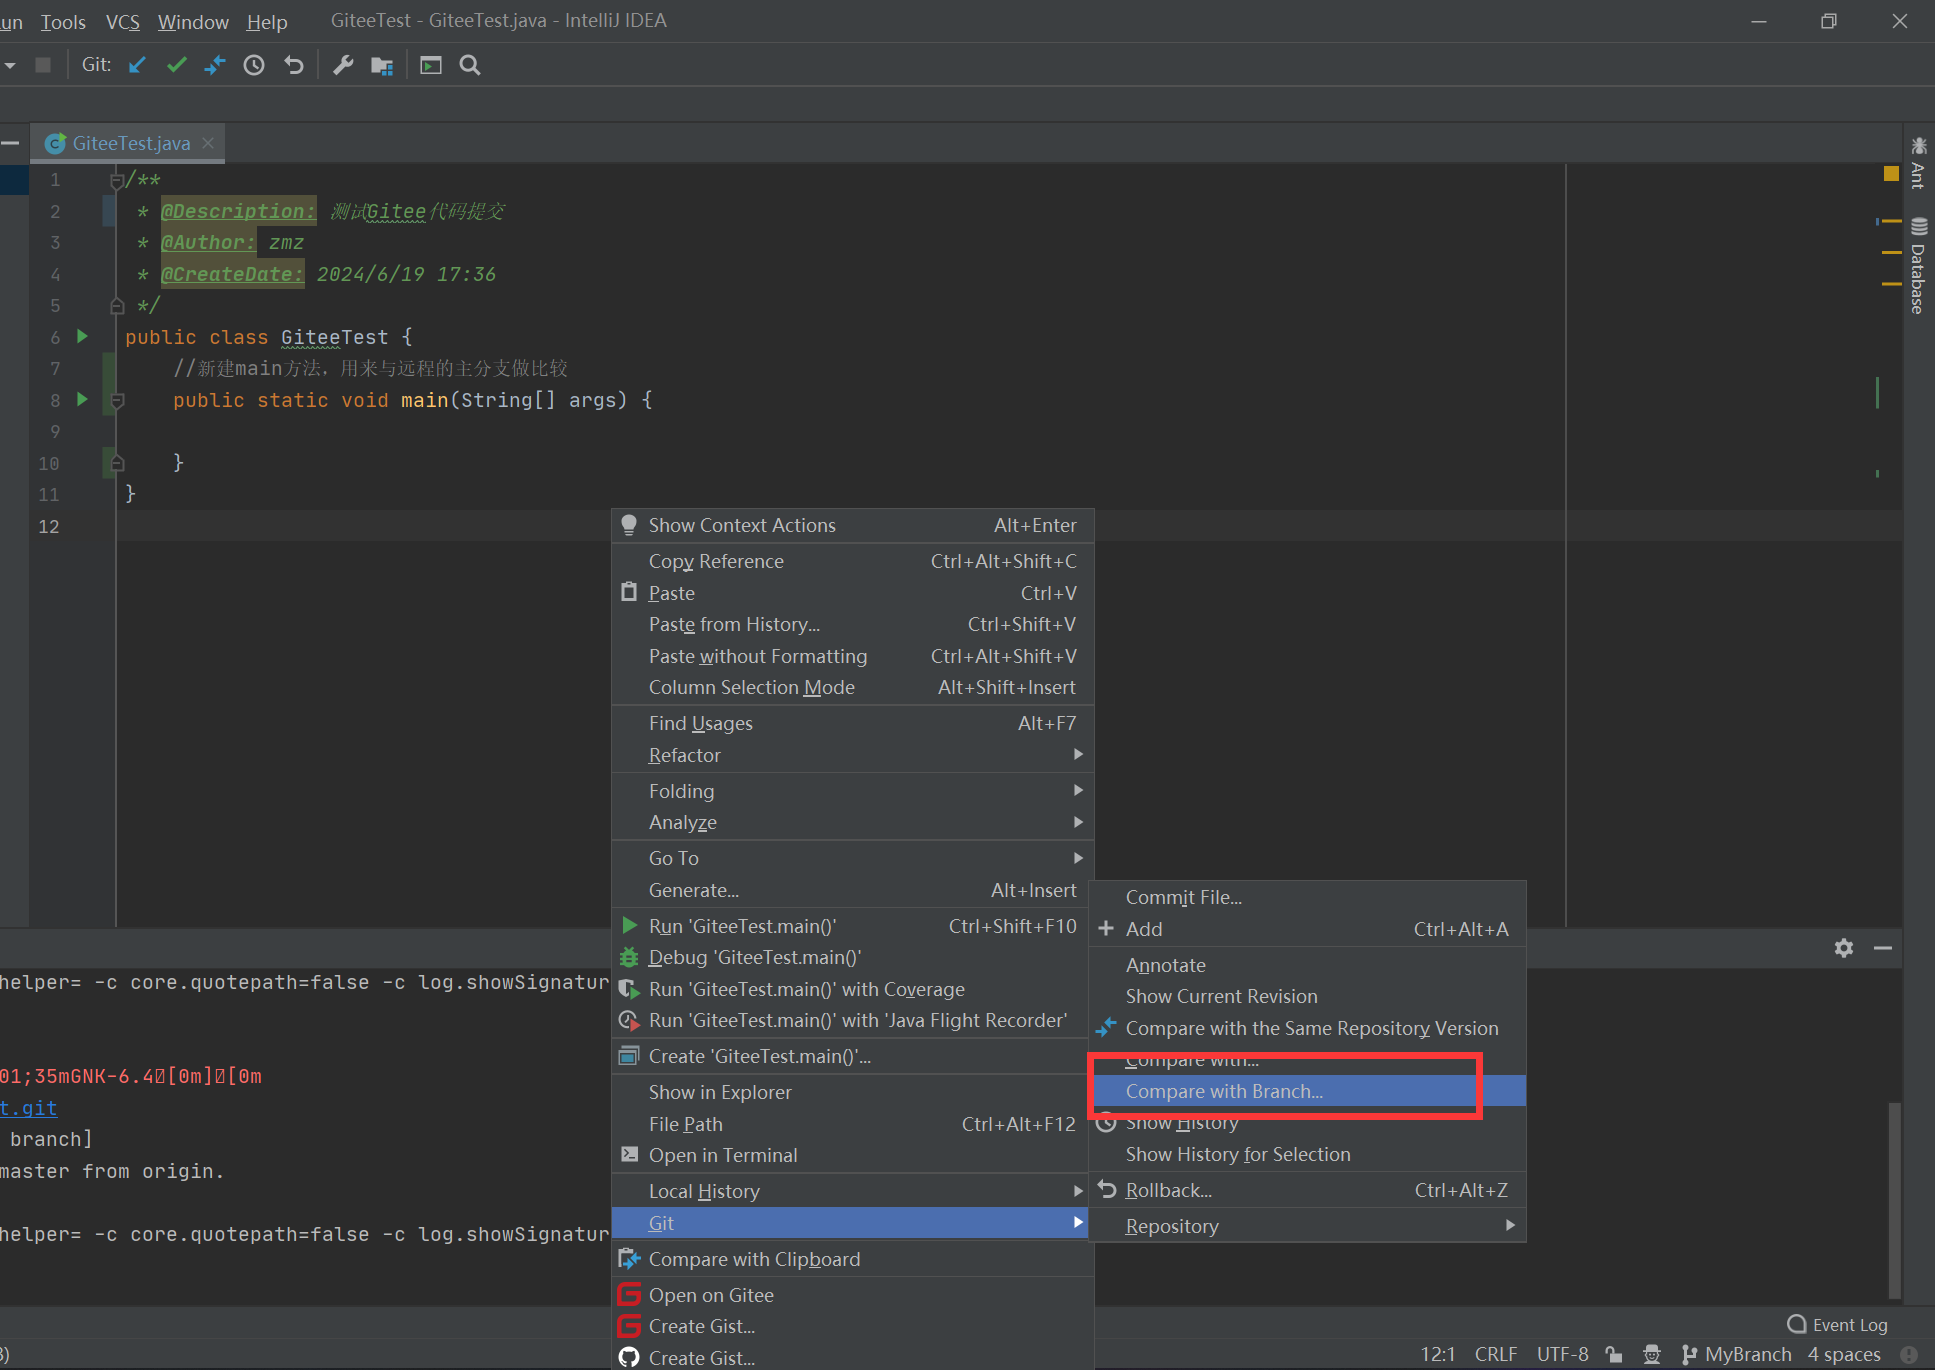Click 4 spaces indent setting in status bar
Screen dimensions: 1935x1370
1844,1354
